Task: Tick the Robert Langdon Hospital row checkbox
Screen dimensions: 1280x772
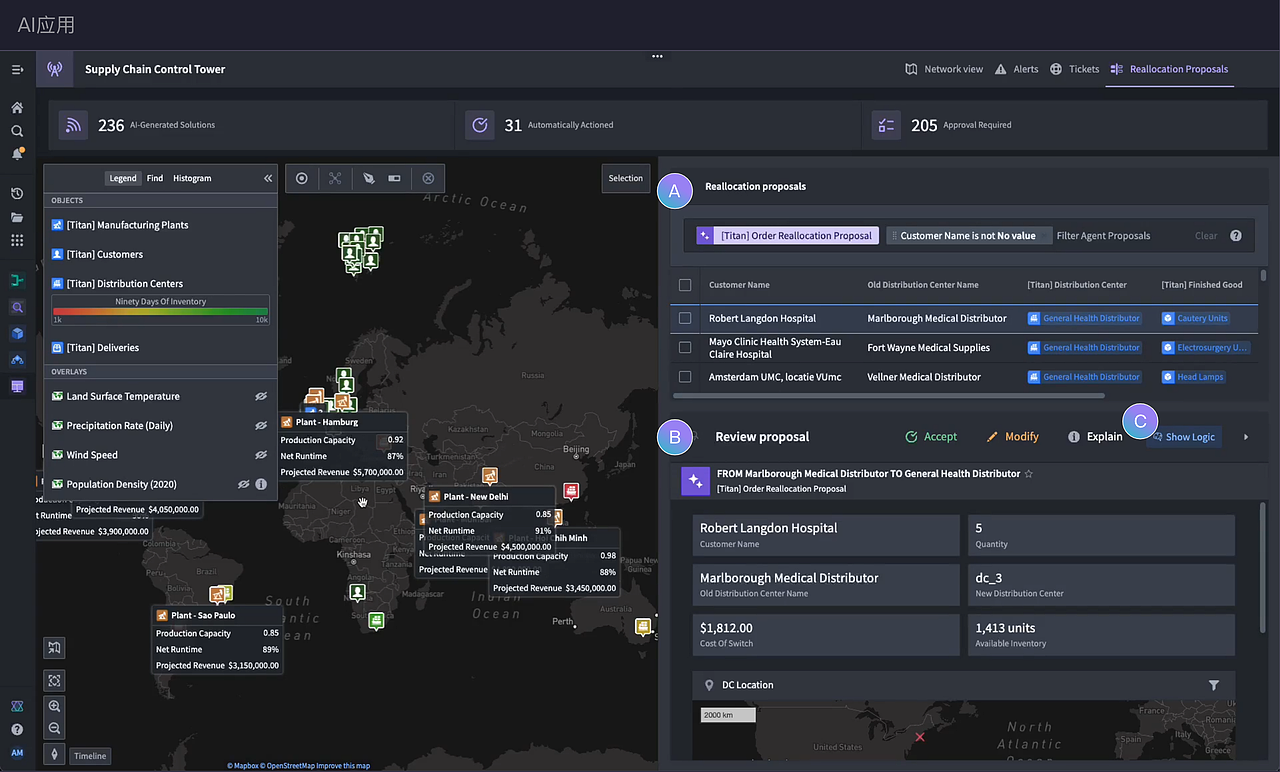Action: [685, 318]
